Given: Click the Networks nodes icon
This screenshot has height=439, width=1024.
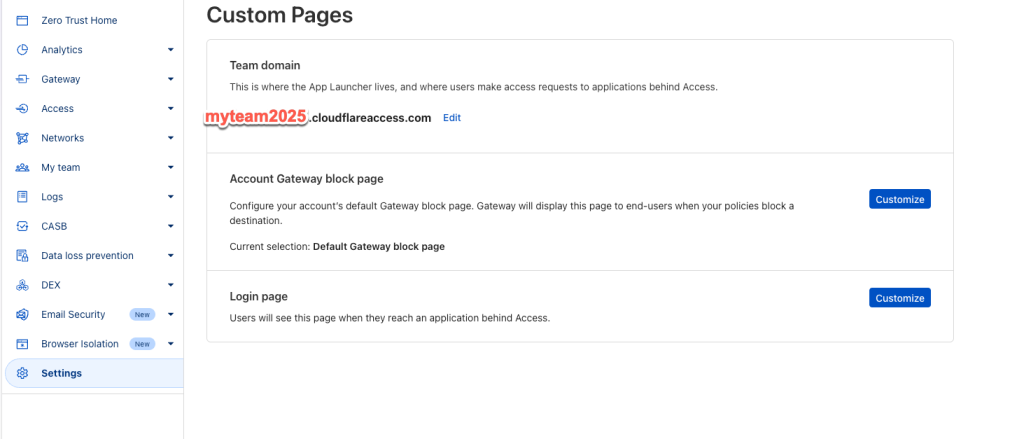Looking at the screenshot, I should point(22,138).
